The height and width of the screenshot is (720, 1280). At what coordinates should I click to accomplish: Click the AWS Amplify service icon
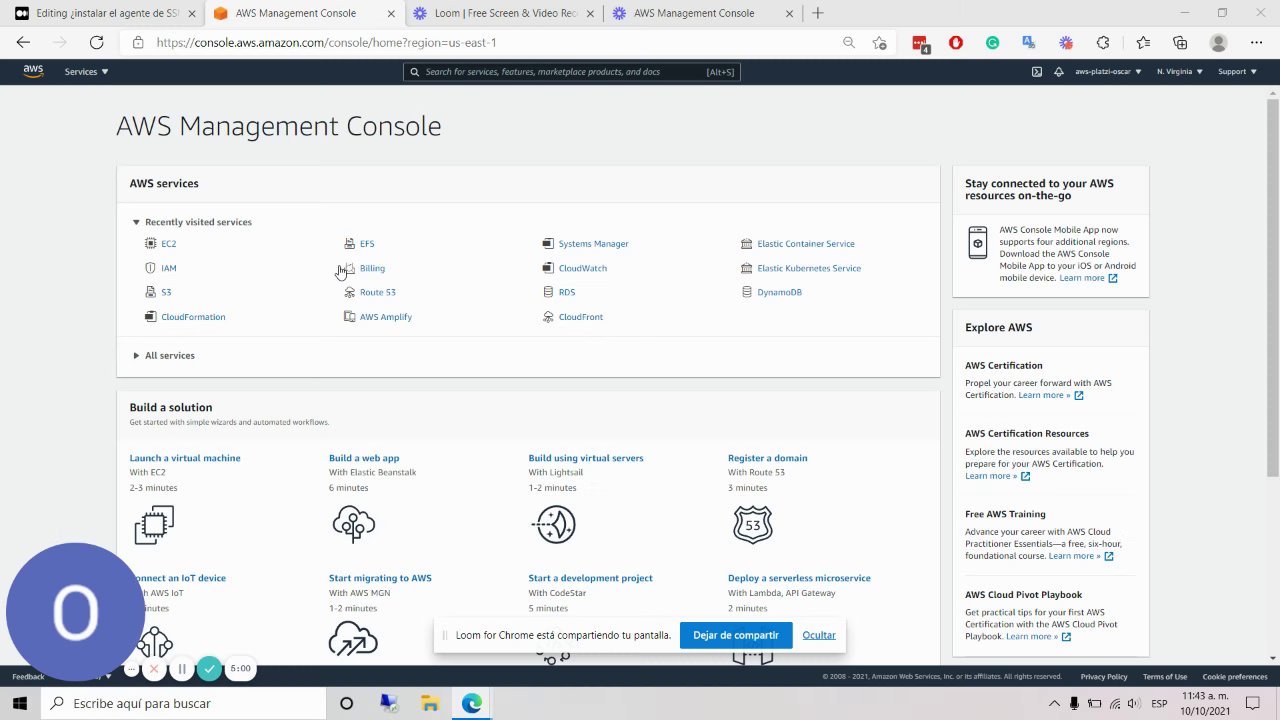(349, 316)
